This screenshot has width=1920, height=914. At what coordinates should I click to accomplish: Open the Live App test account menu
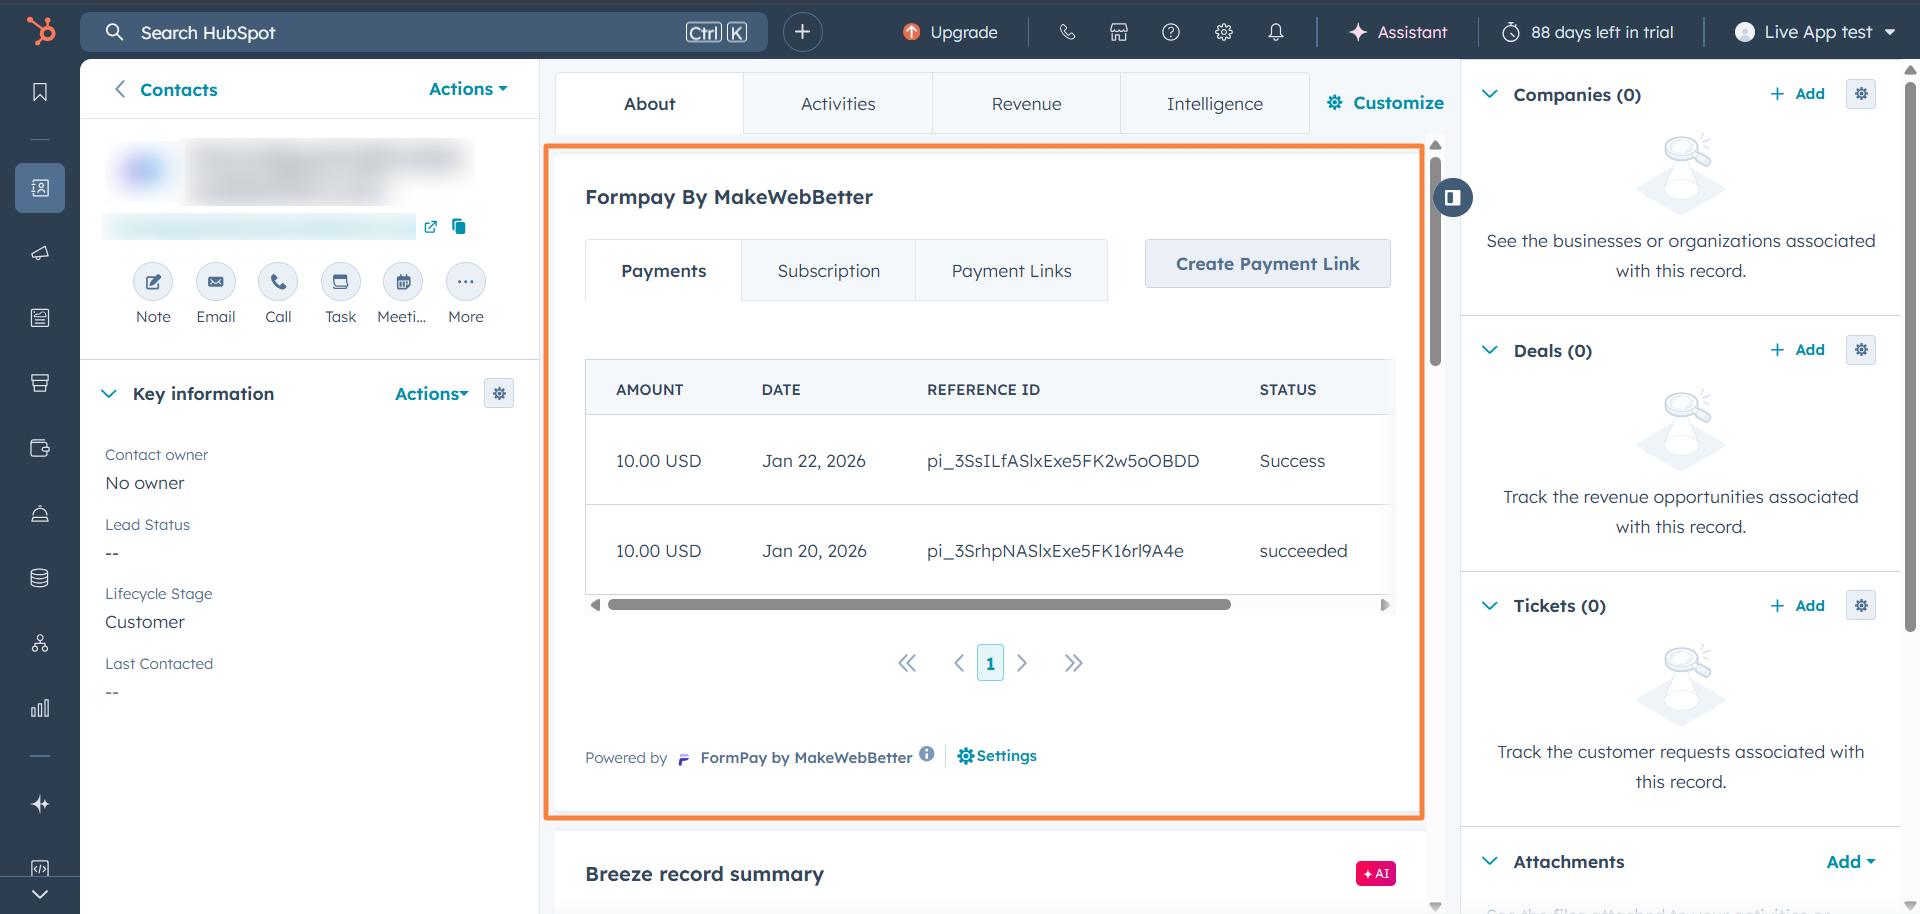(1815, 32)
